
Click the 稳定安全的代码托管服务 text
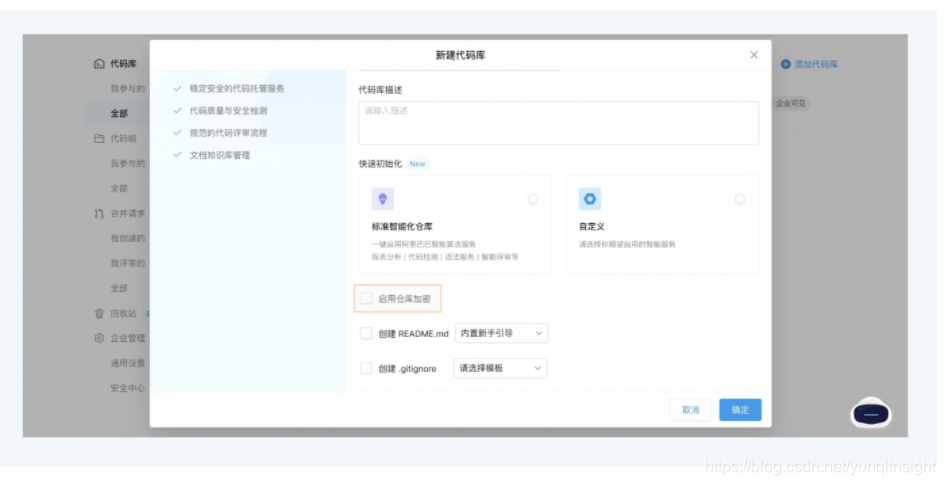[237, 88]
